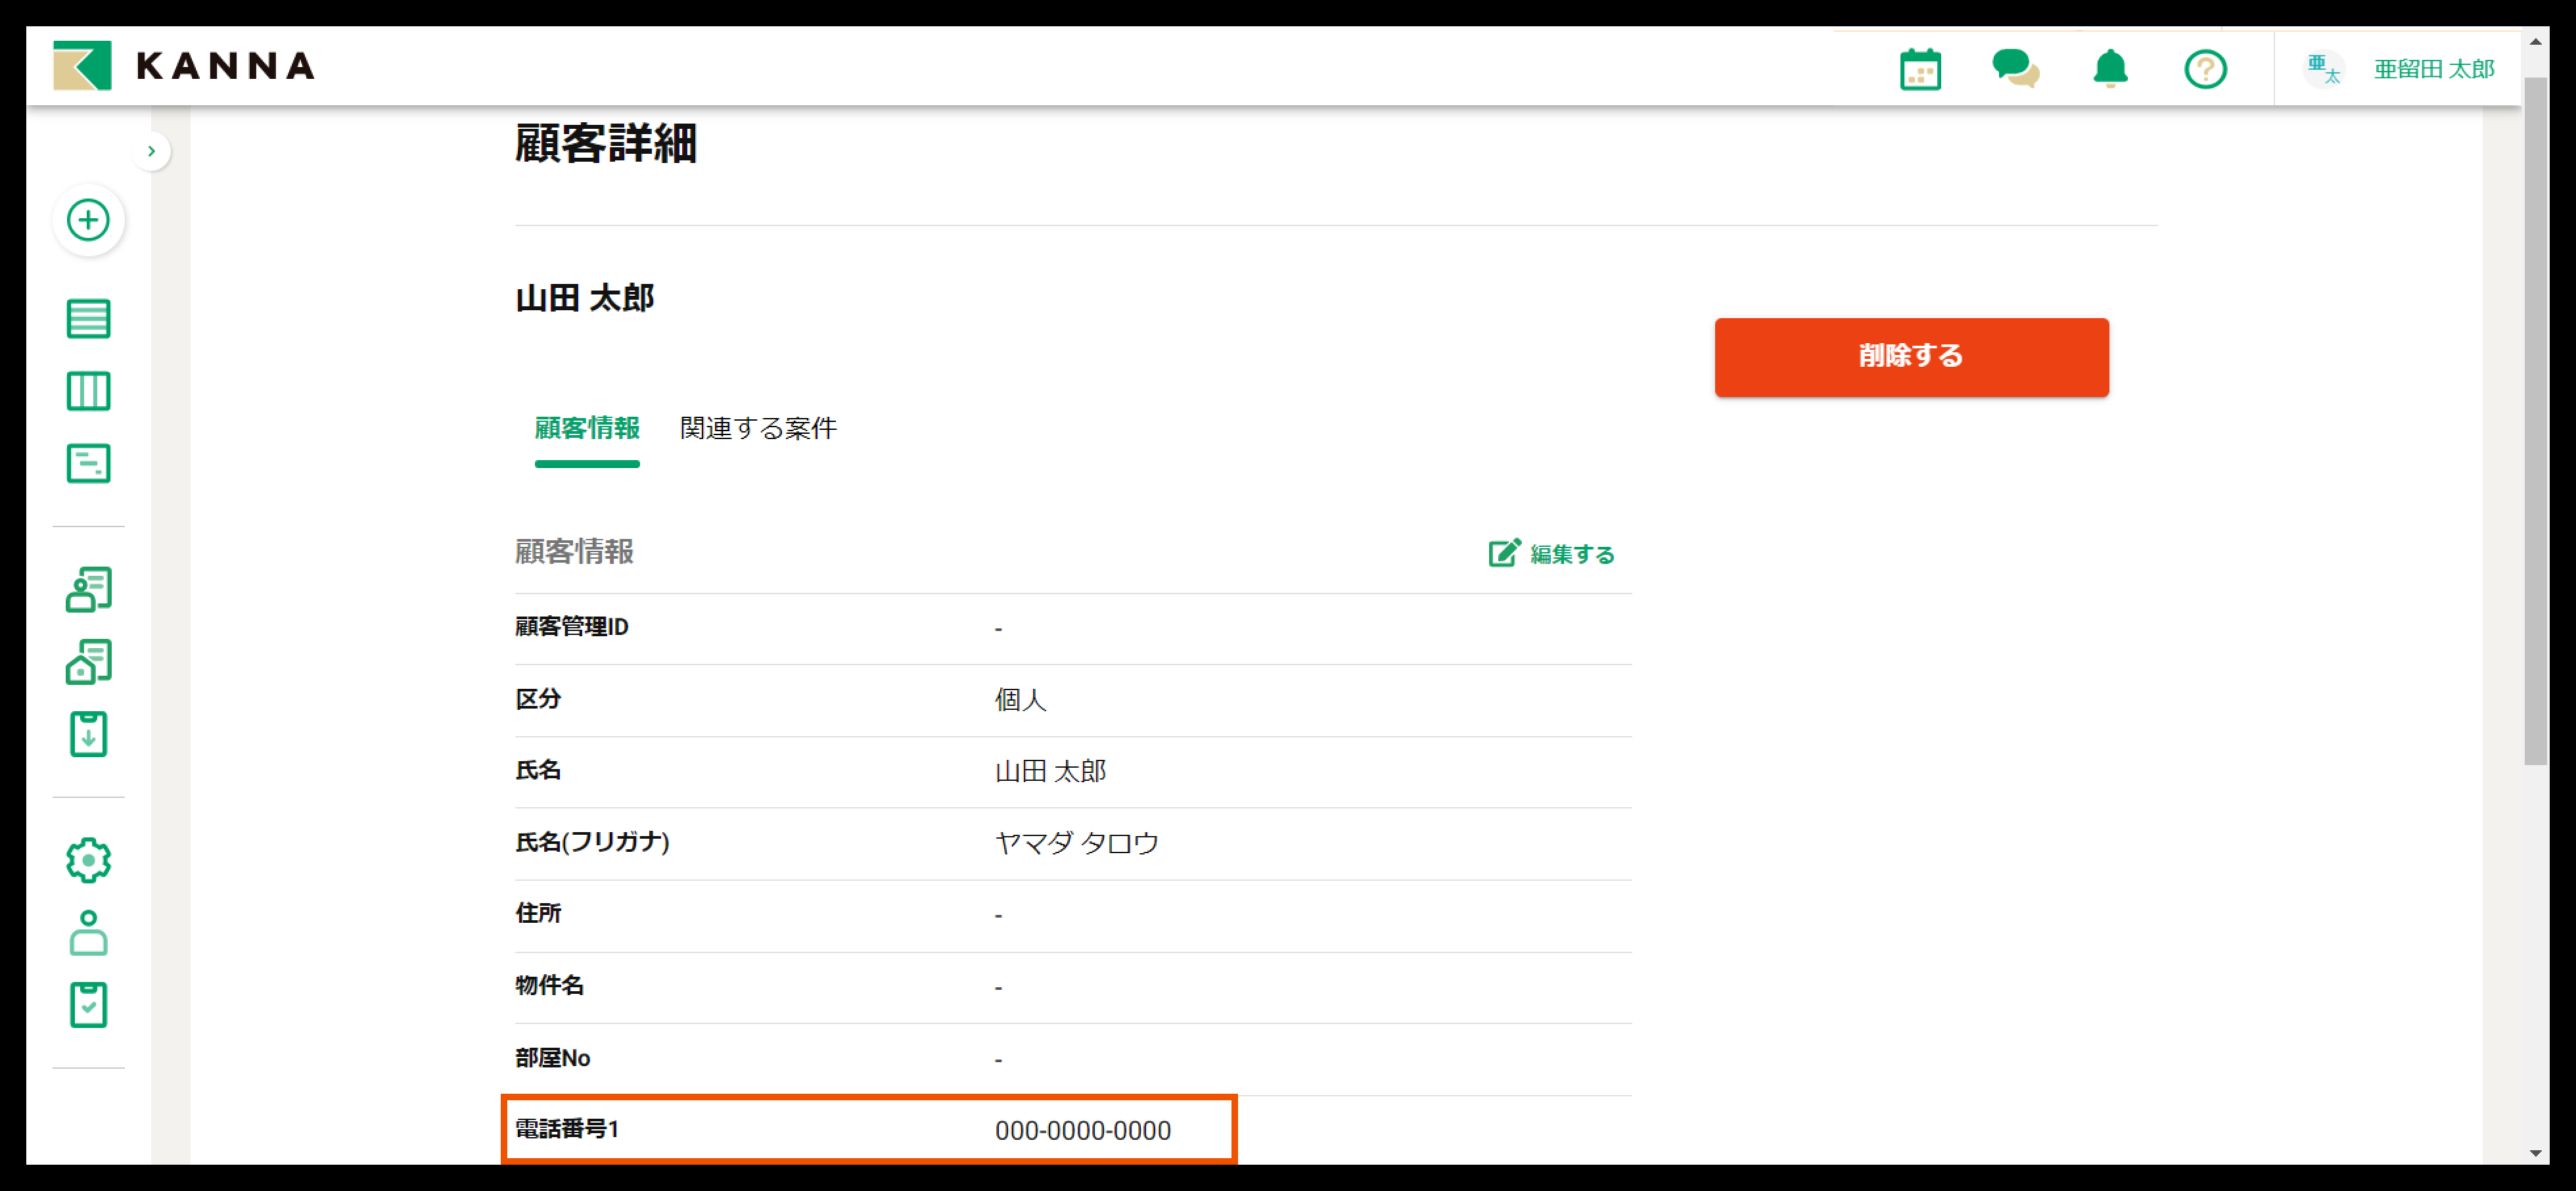Switch to the 関連する案件 tab
The width and height of the screenshot is (2576, 1191).
pyautogui.click(x=758, y=429)
